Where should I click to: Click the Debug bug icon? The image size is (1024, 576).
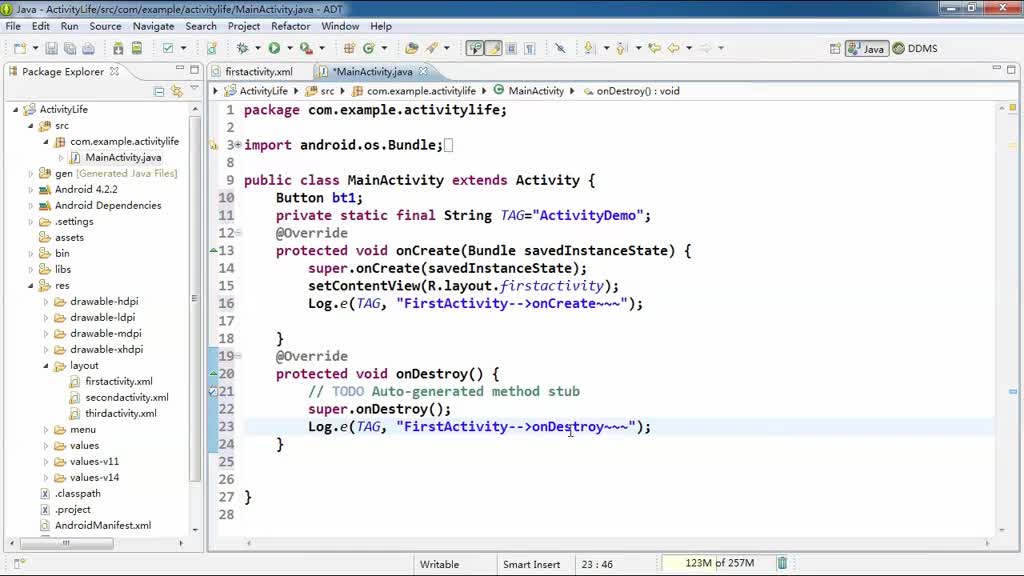(243, 48)
